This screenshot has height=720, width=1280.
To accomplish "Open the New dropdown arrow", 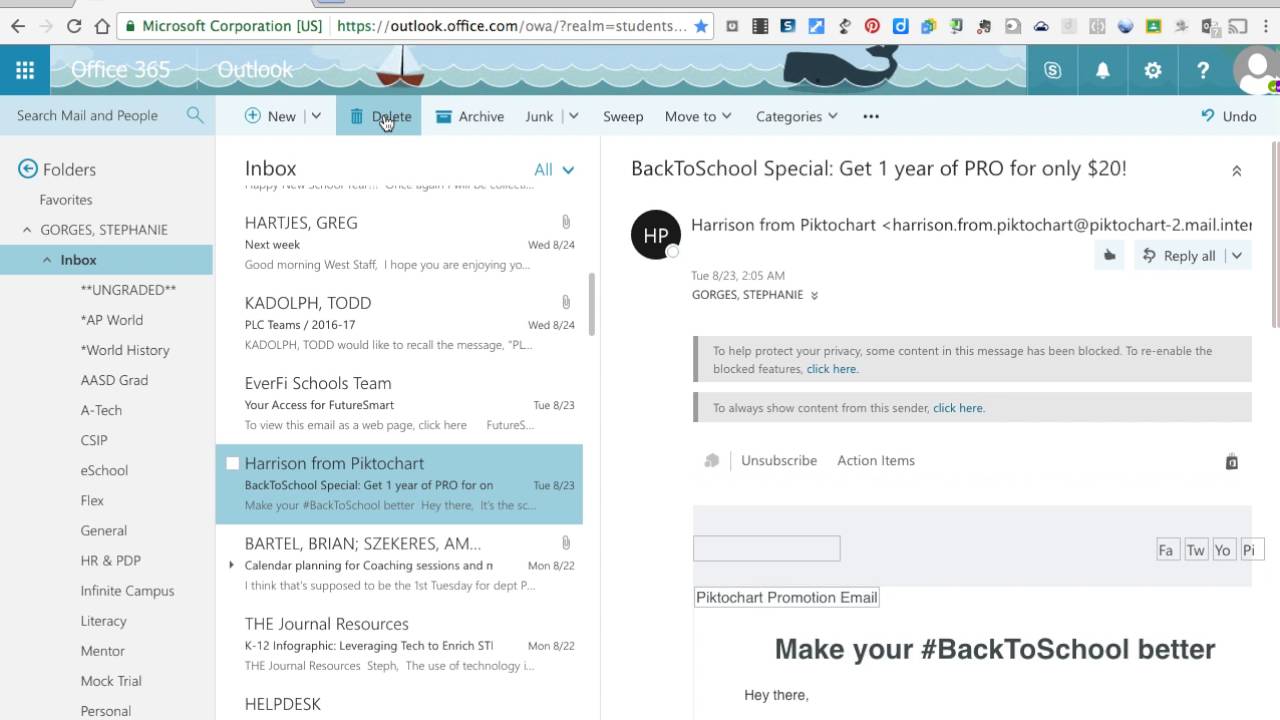I will [316, 116].
